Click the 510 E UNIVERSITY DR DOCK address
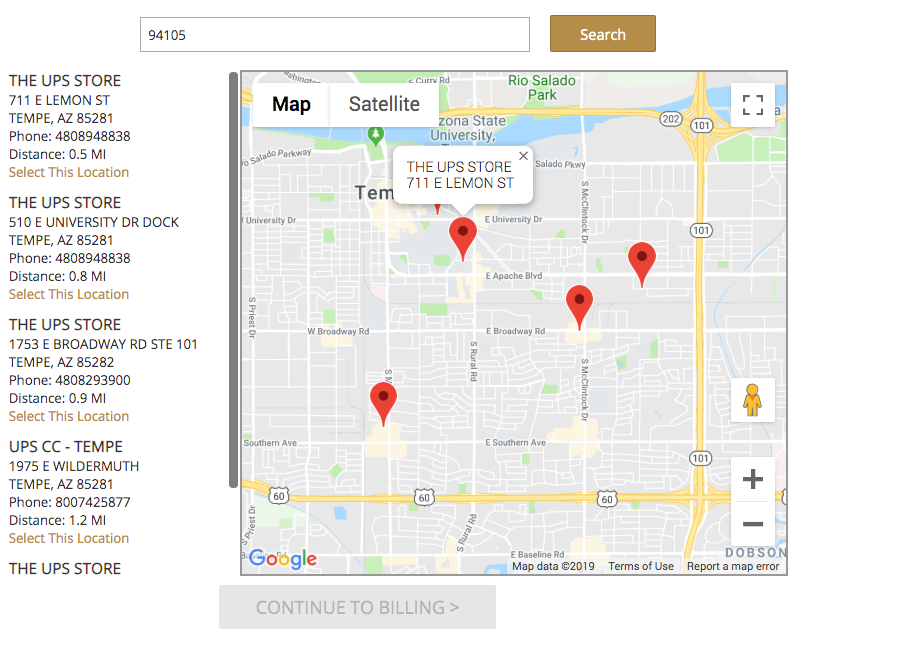 pyautogui.click(x=94, y=222)
